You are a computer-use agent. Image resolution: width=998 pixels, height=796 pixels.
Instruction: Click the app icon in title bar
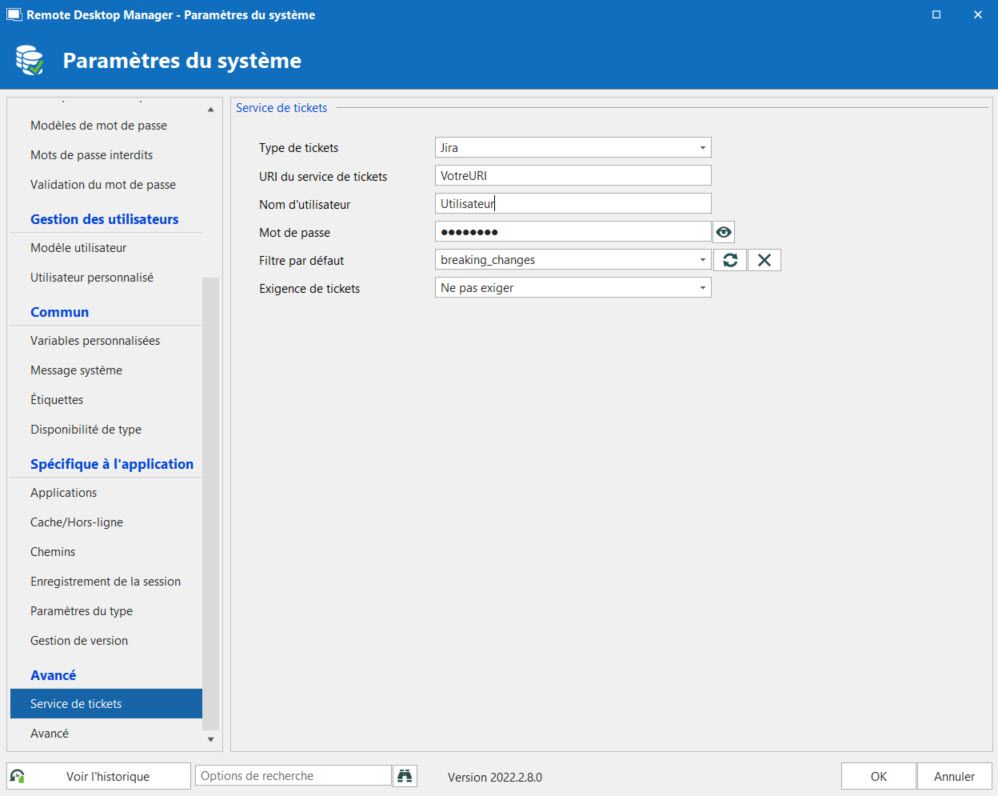(x=14, y=15)
